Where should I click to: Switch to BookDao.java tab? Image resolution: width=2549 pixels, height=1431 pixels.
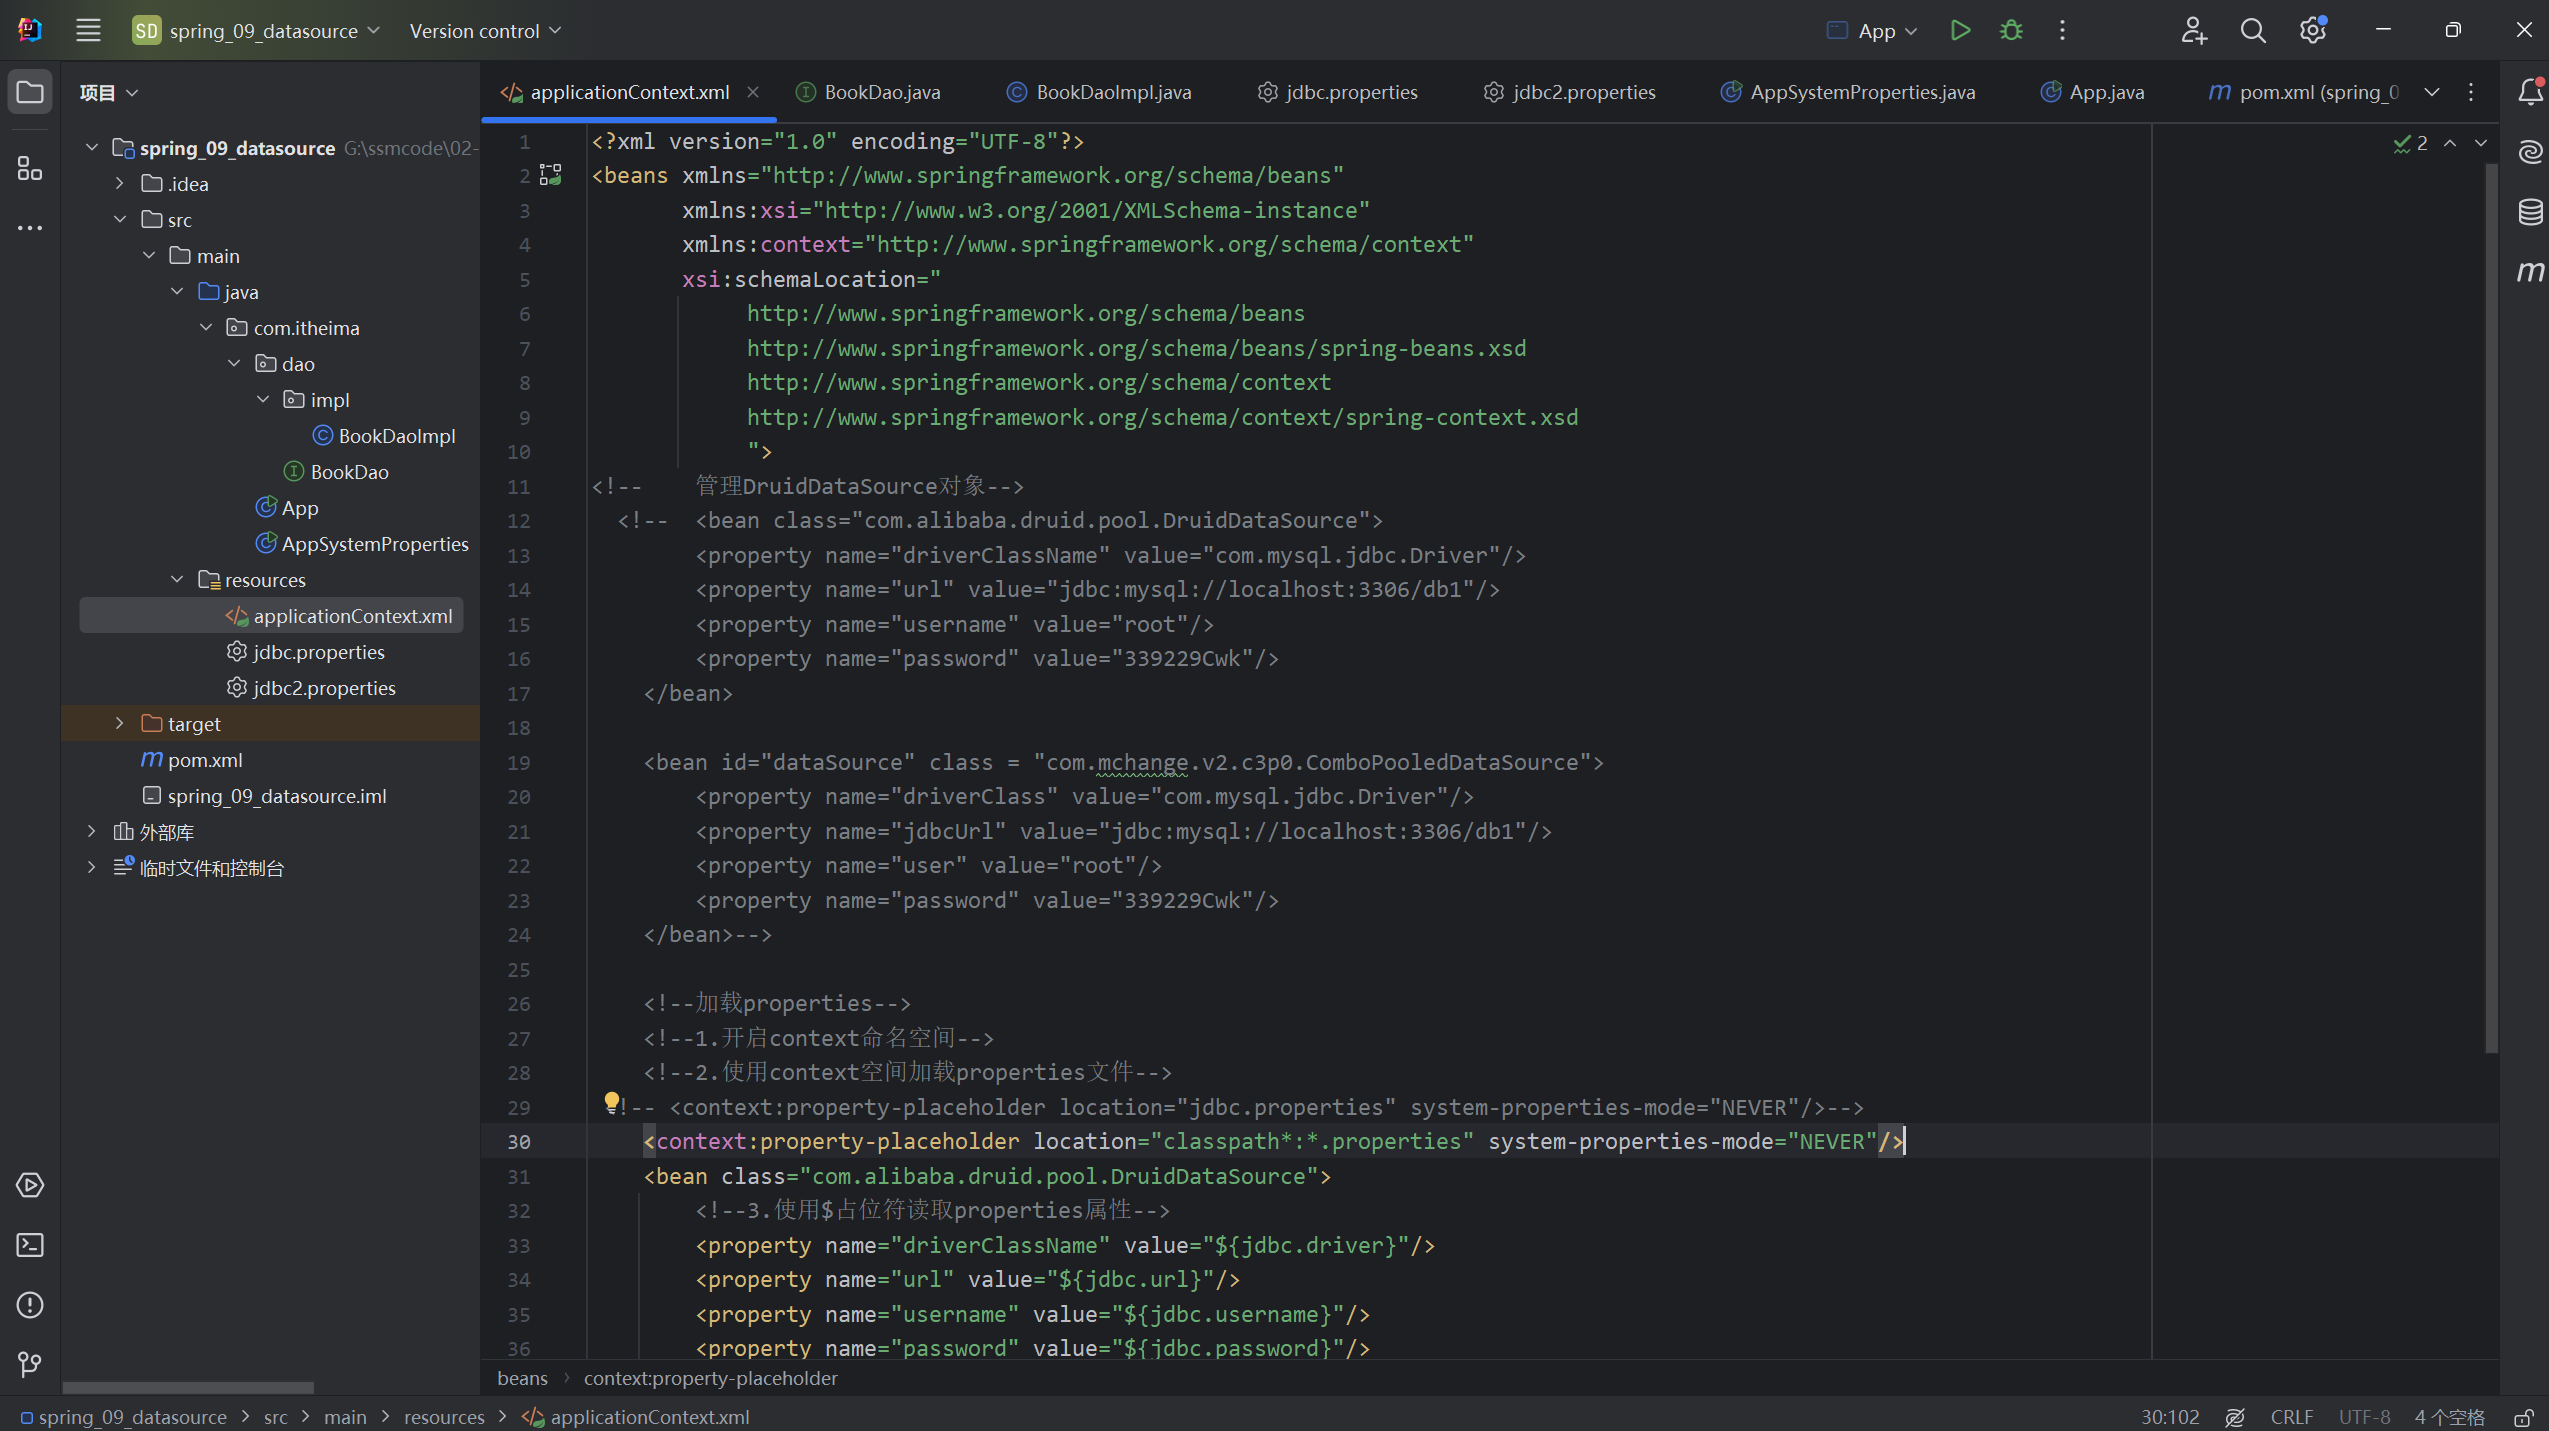click(868, 92)
